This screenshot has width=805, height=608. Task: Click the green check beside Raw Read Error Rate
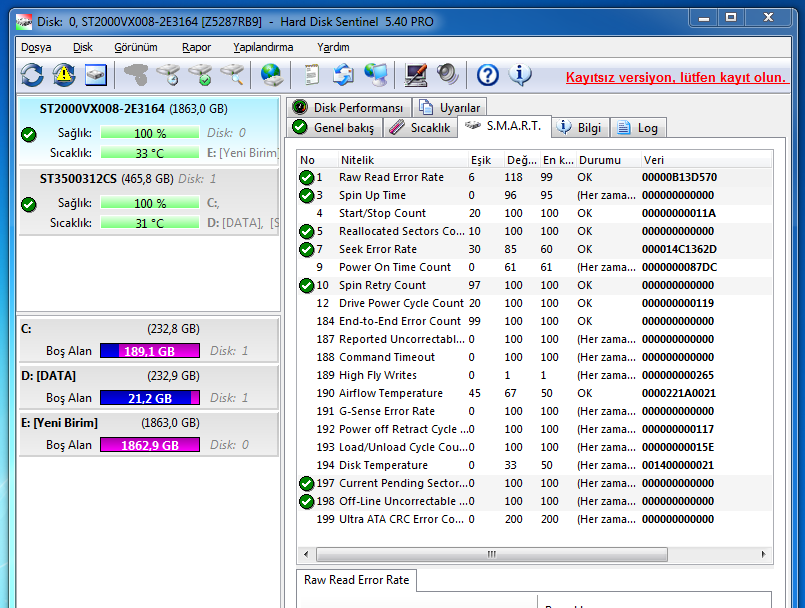click(306, 178)
